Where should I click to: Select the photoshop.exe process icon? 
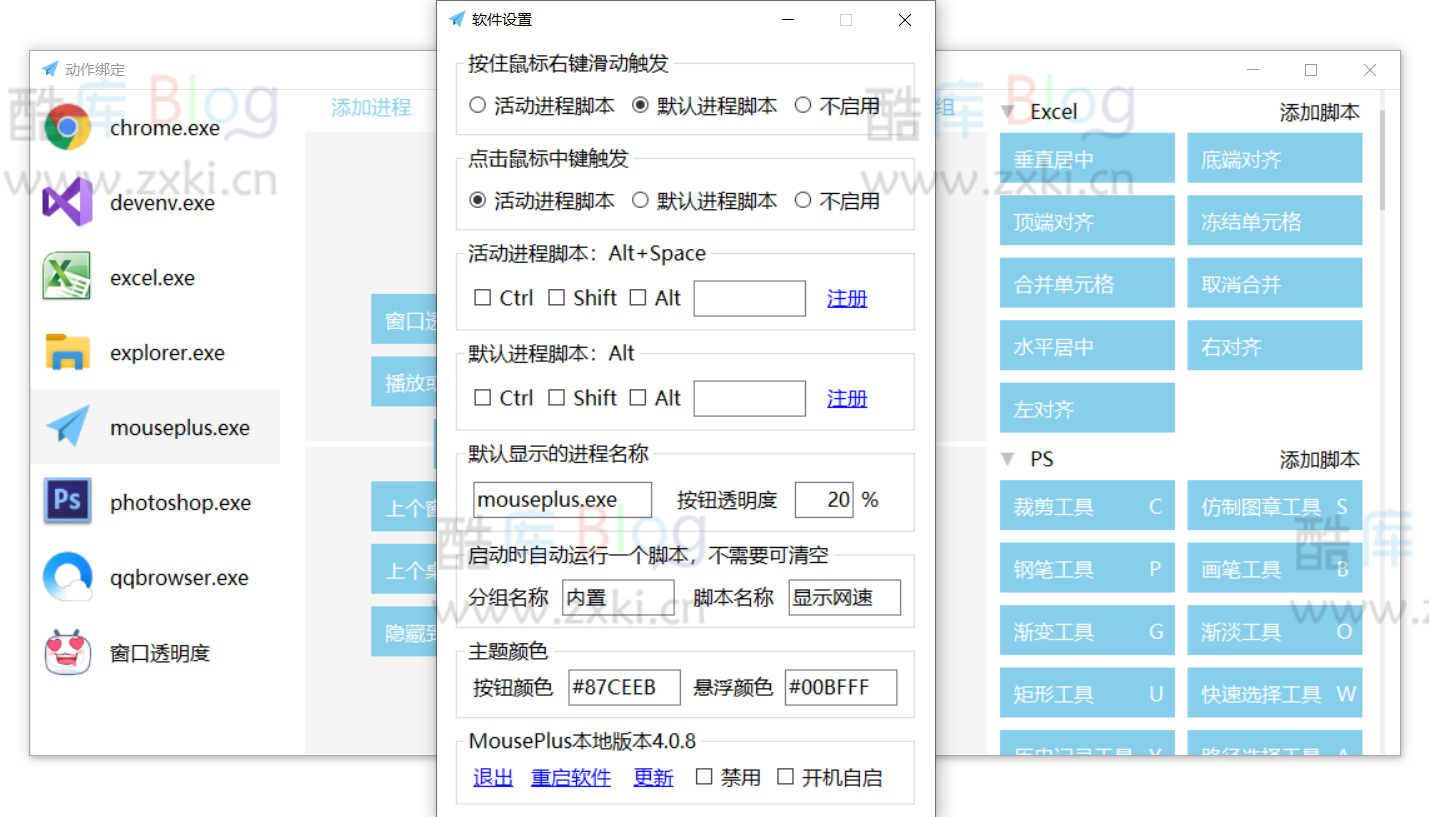67,502
